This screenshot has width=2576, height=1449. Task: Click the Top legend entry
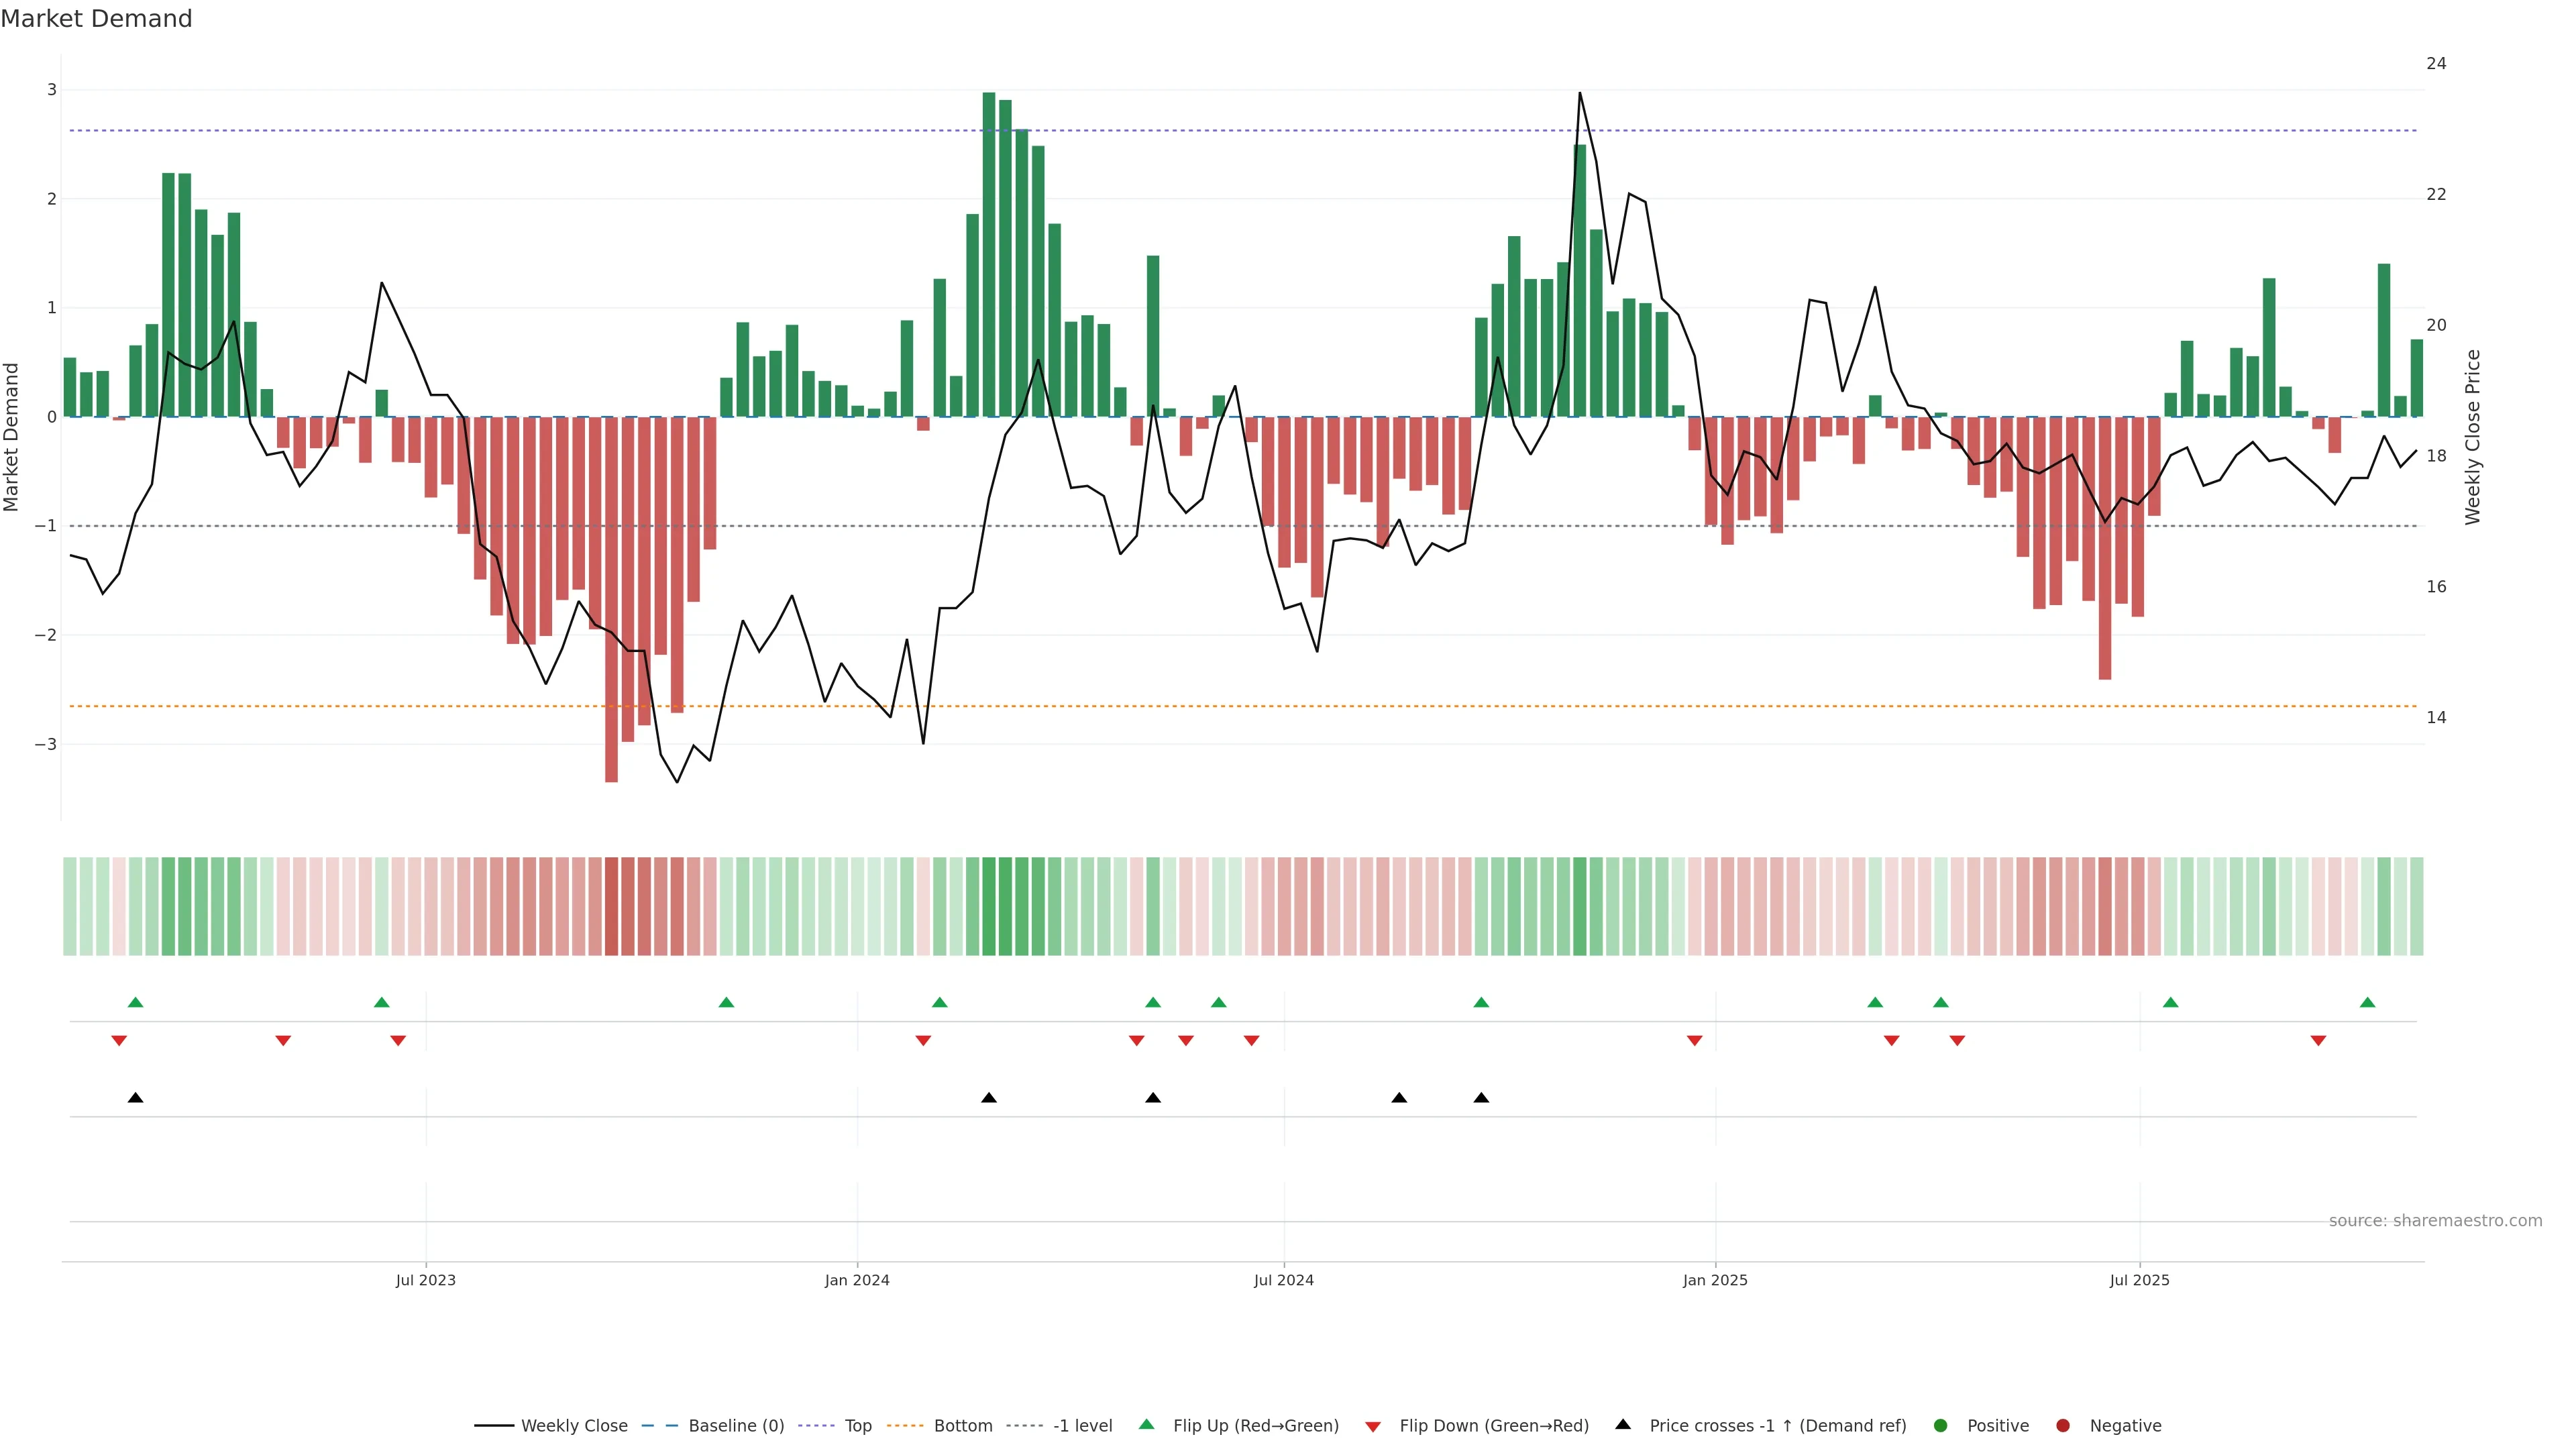tap(858, 1426)
